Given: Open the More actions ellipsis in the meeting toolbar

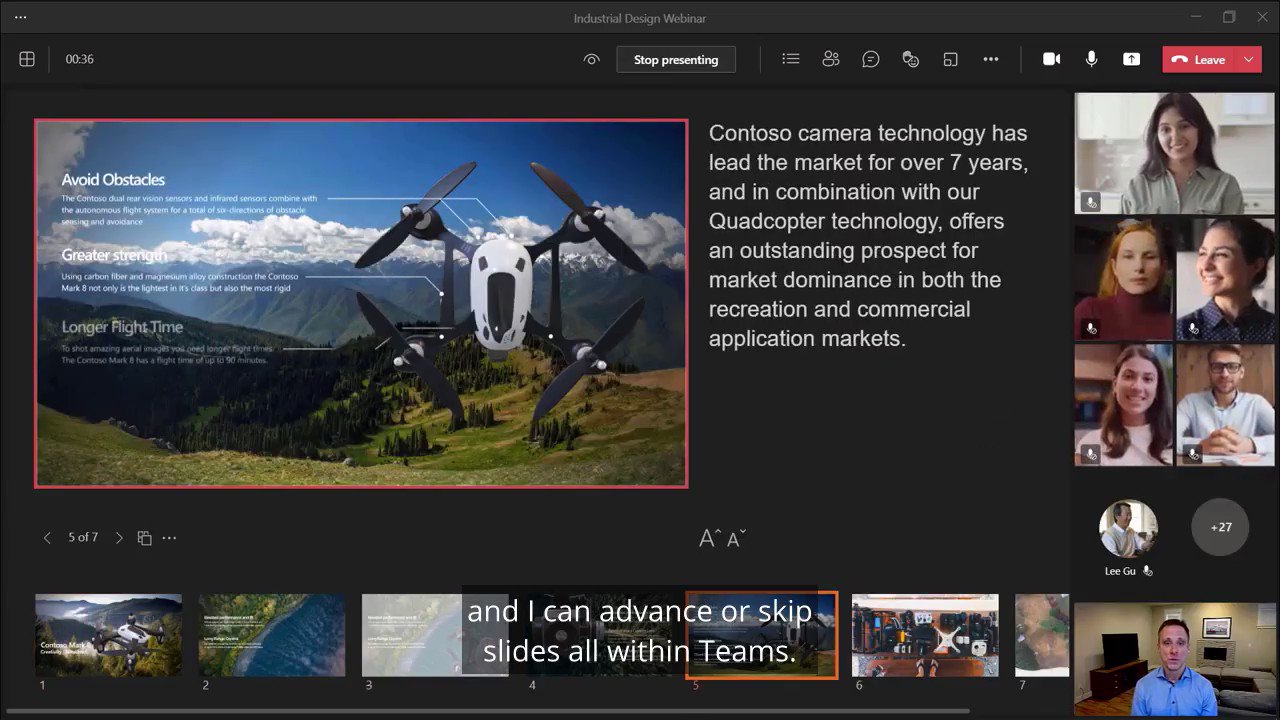Looking at the screenshot, I should point(991,59).
